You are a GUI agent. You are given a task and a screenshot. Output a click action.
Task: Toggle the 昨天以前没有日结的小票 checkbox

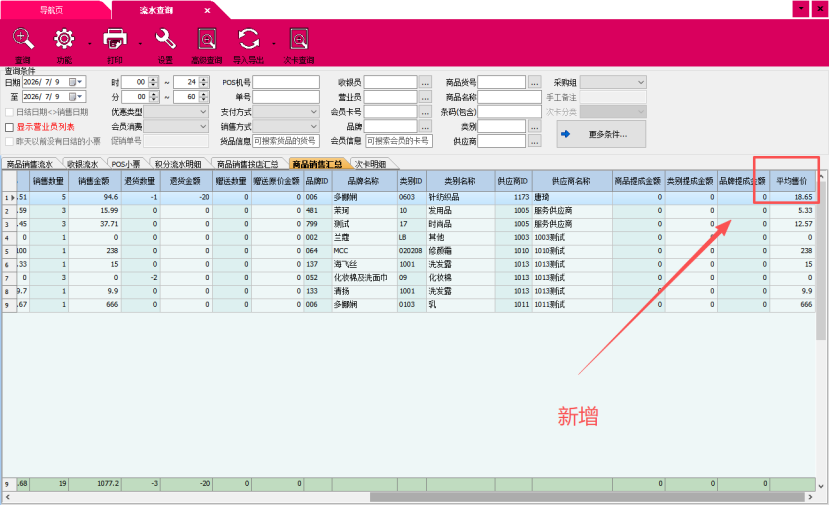click(x=10, y=141)
